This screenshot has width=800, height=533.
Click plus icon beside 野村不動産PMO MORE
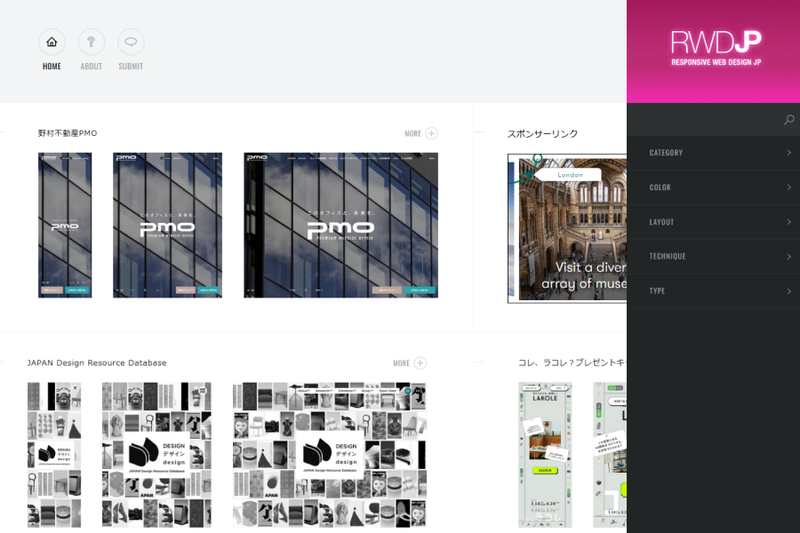point(431,133)
